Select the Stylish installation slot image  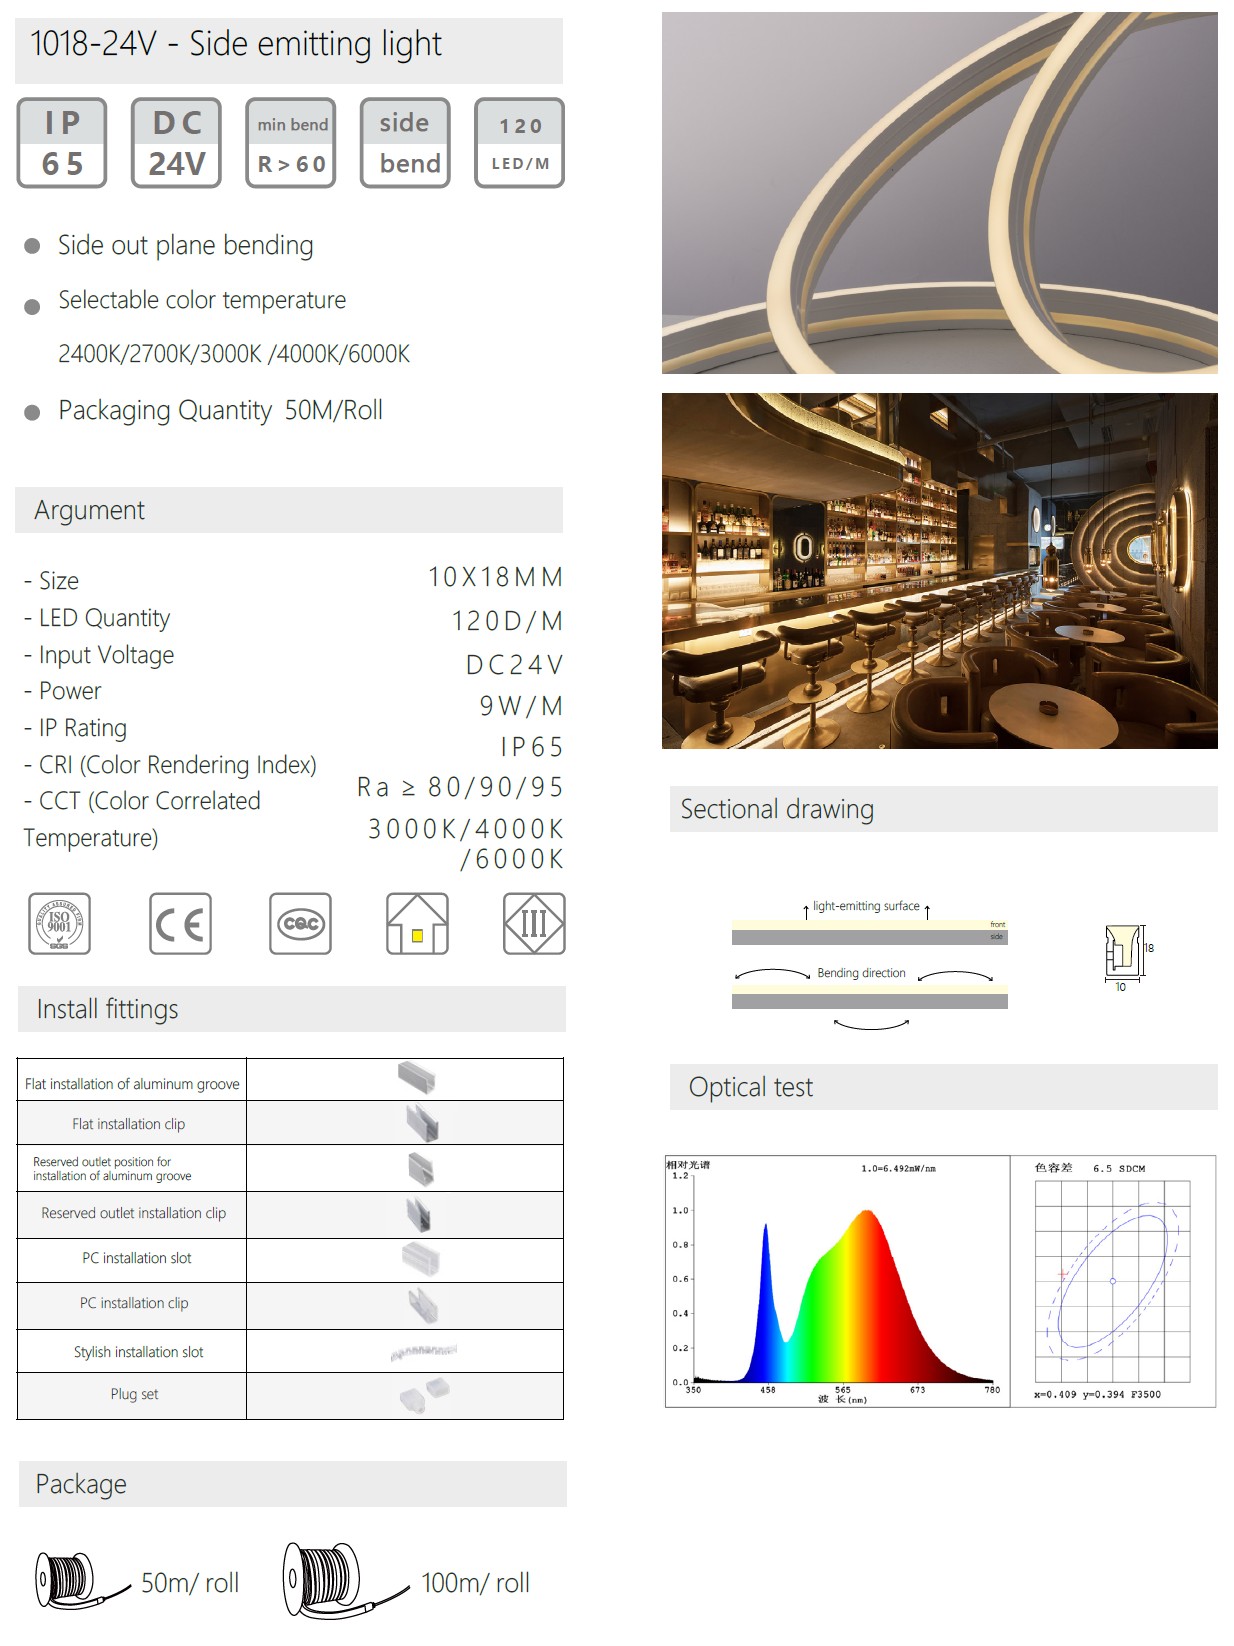click(x=424, y=1351)
